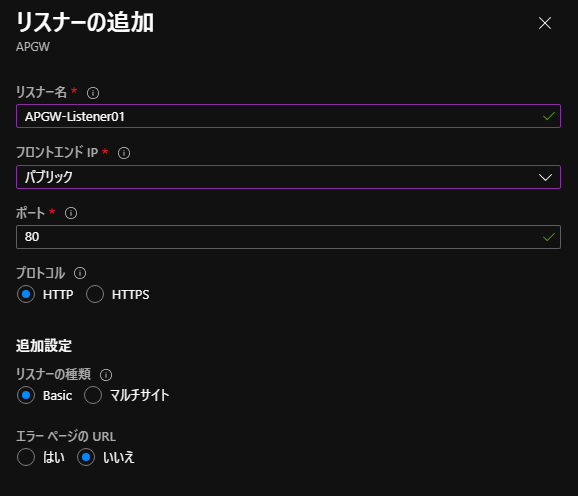Click info icon beside フロントエンド IP
This screenshot has height=496, width=578.
click(124, 153)
